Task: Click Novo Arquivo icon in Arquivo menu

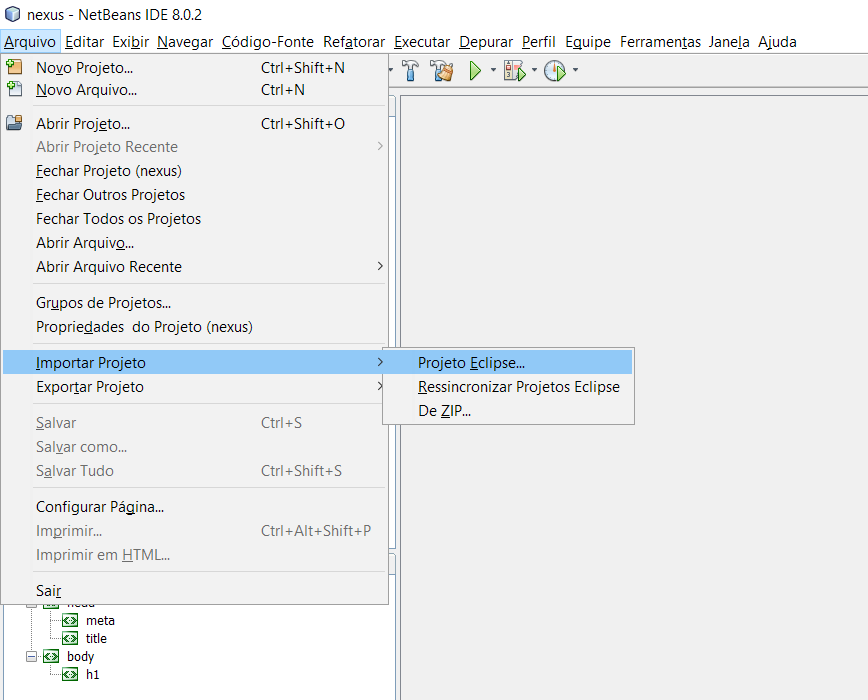Action: [14, 89]
